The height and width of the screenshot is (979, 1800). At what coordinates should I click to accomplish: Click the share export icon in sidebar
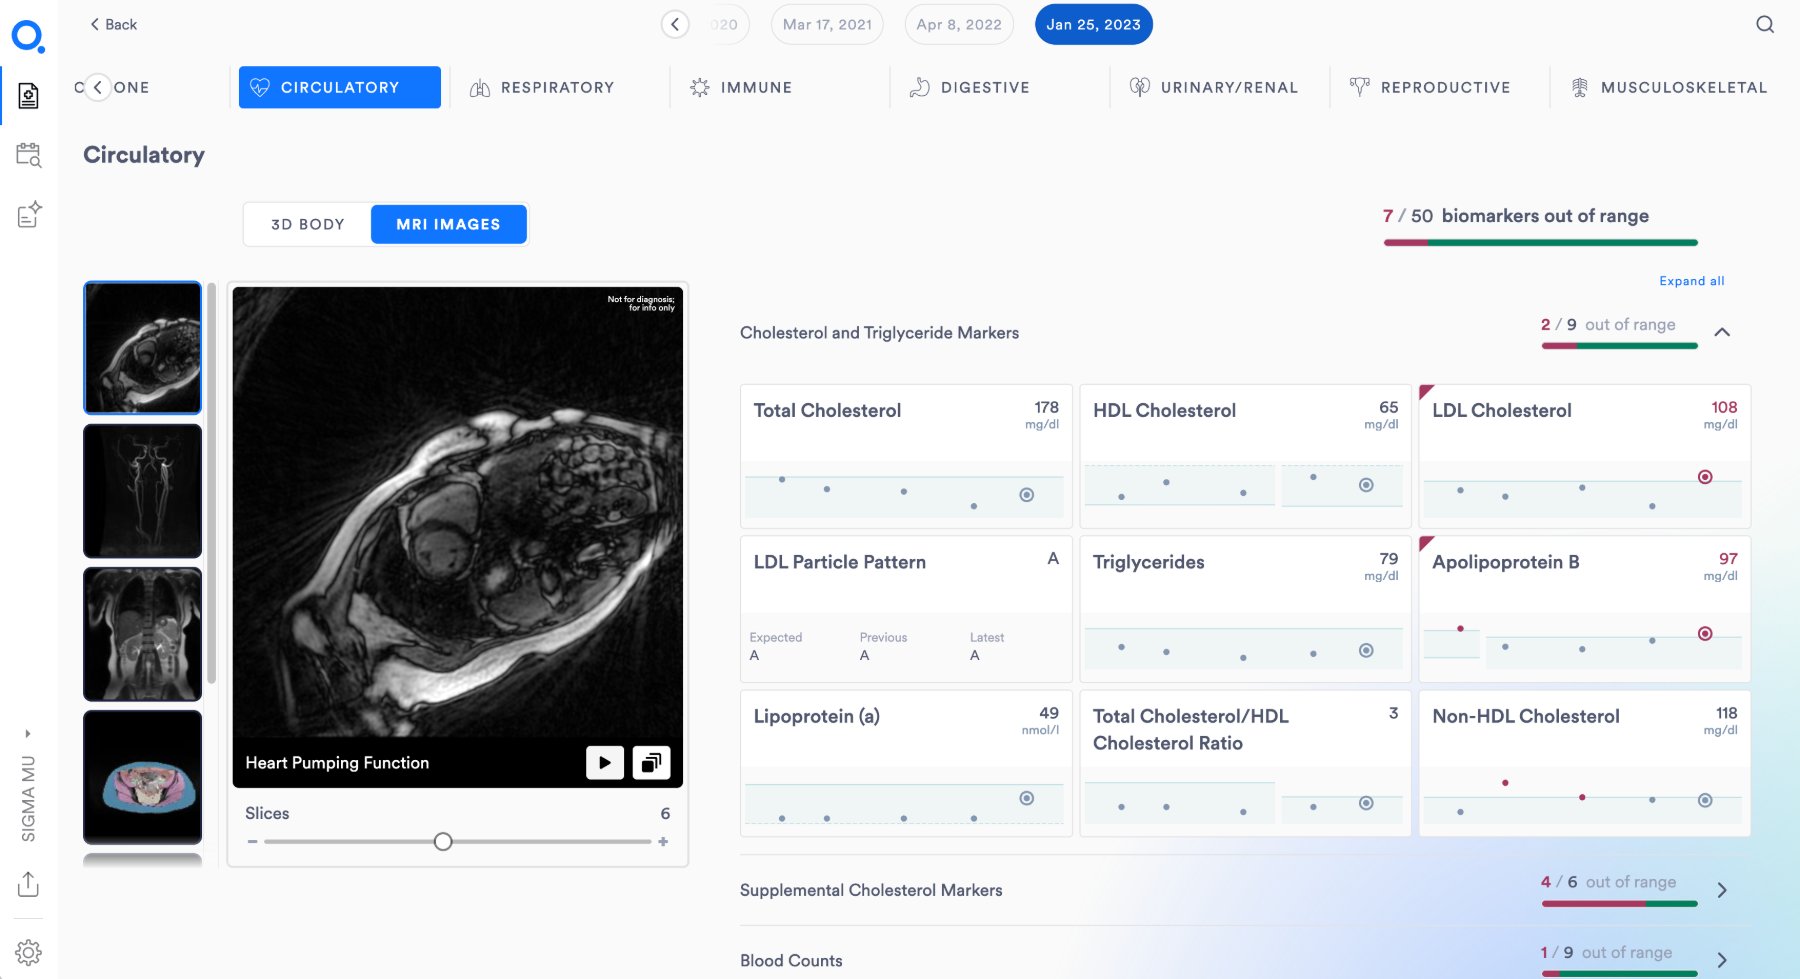[x=28, y=884]
